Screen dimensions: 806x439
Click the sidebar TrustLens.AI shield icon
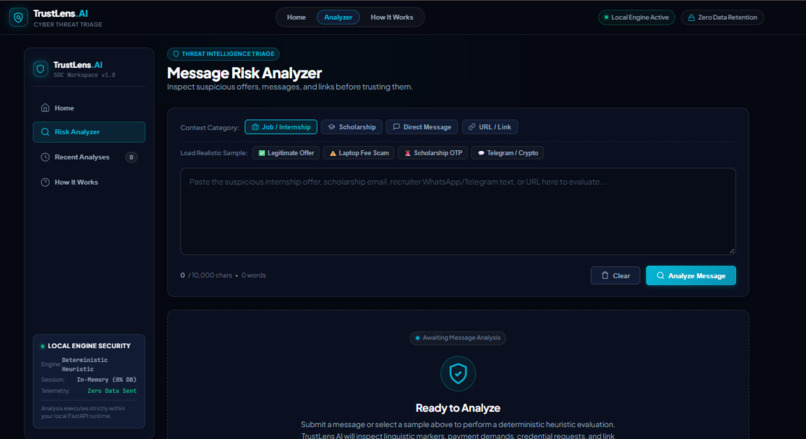41,68
